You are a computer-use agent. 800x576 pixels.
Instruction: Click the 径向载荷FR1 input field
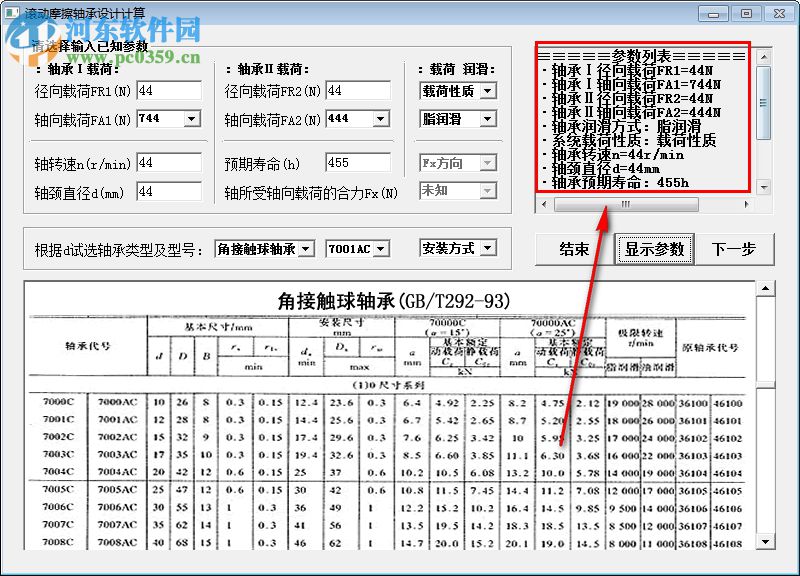(170, 90)
